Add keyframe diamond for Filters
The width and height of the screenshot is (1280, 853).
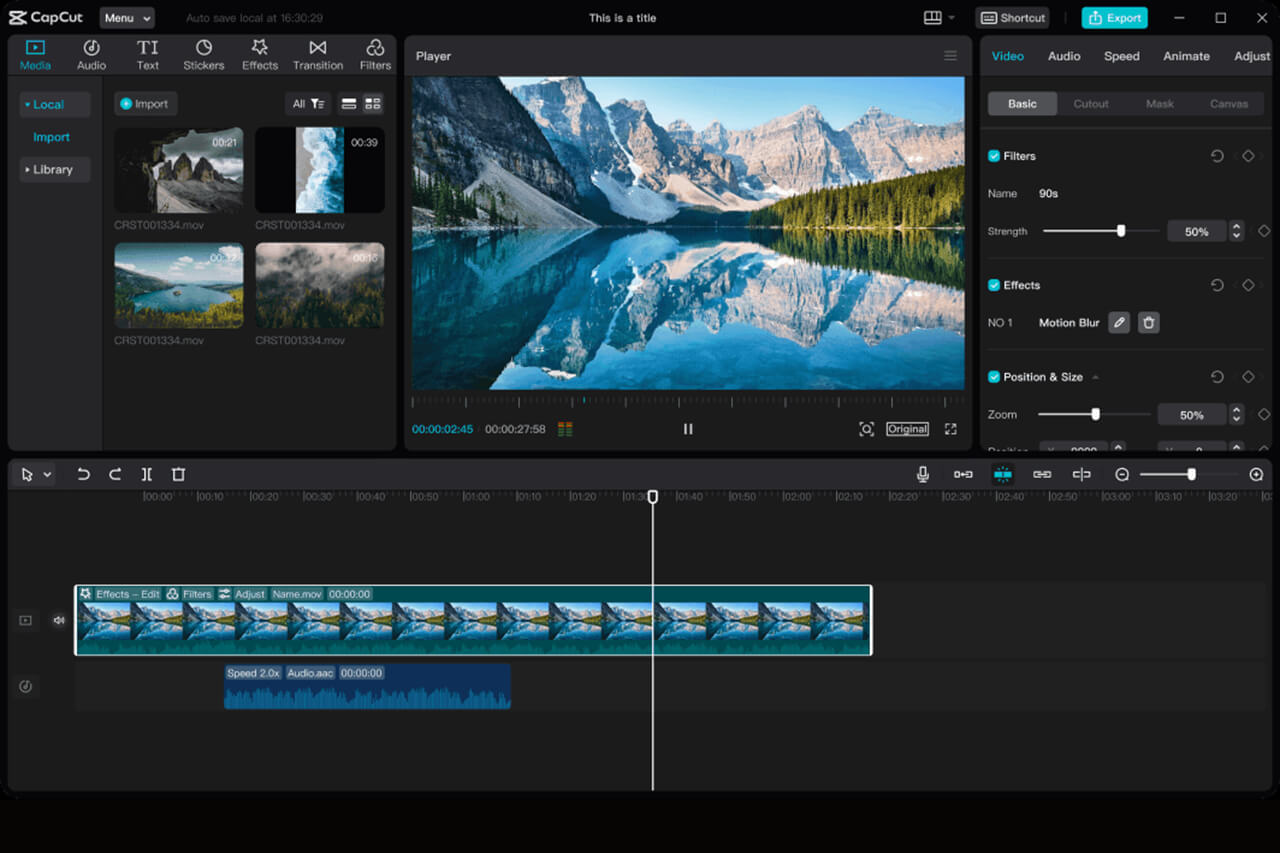(x=1248, y=156)
